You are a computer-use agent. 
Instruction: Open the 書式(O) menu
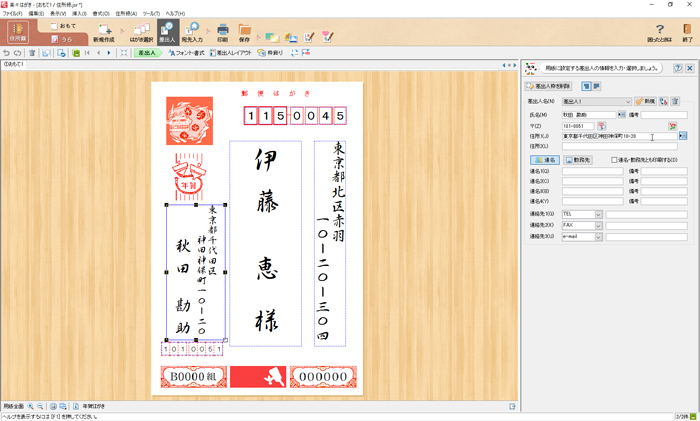101,13
